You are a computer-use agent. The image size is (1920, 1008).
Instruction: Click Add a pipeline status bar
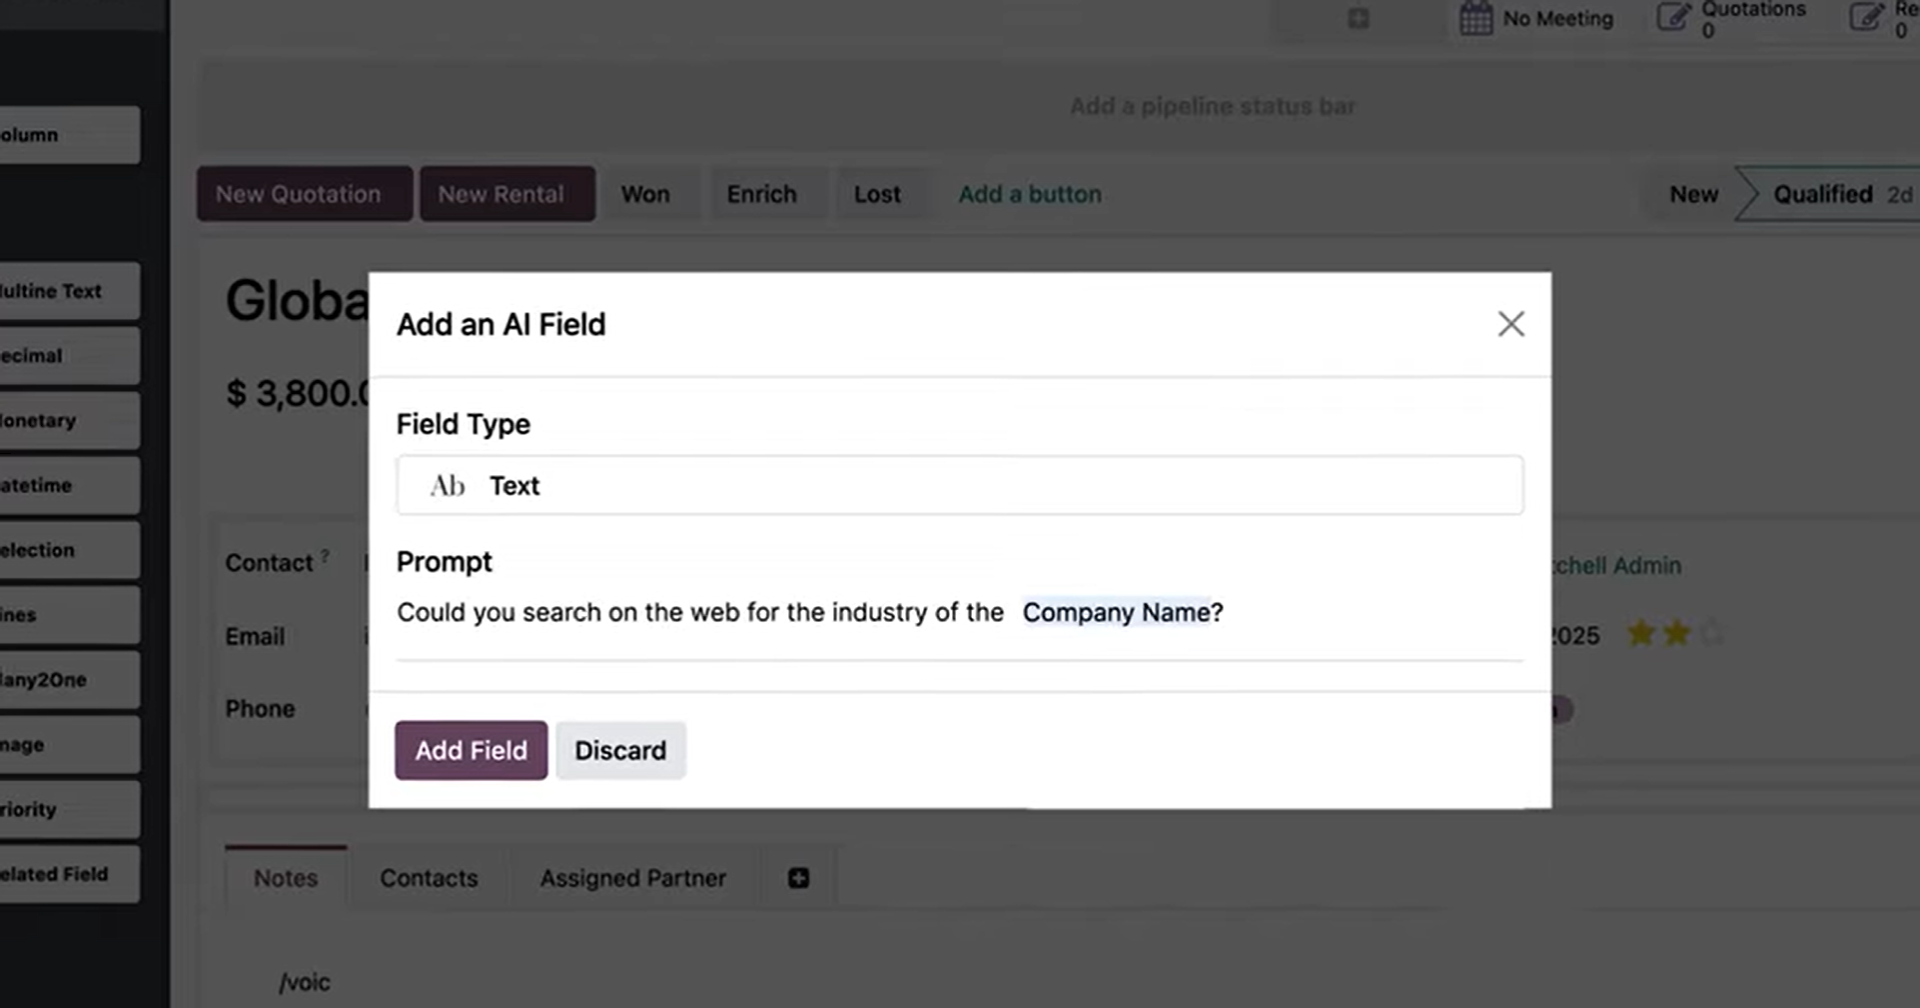pyautogui.click(x=1212, y=106)
